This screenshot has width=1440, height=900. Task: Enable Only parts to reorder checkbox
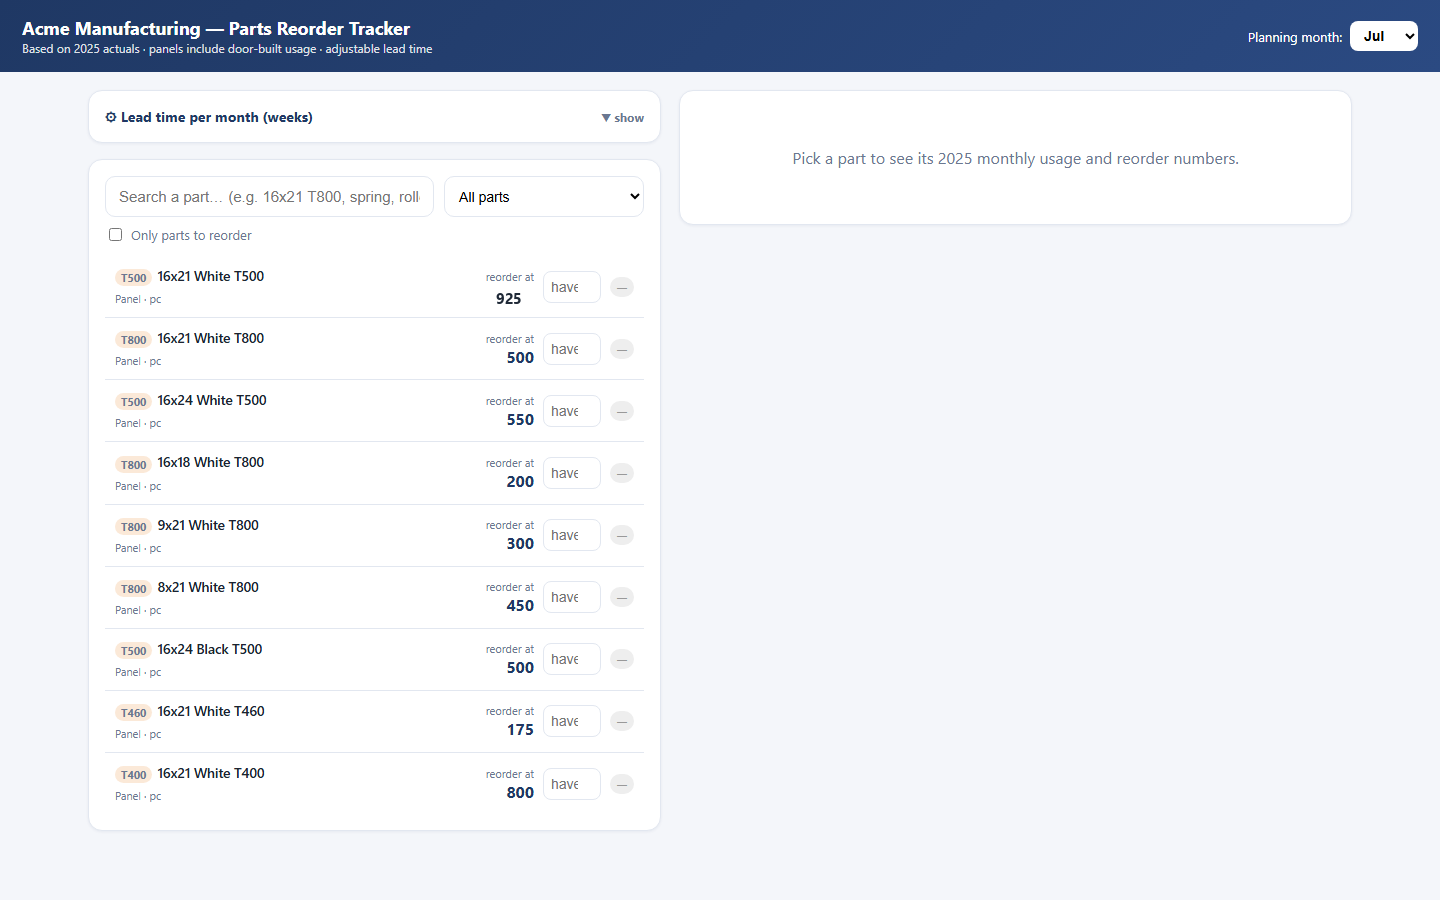116,235
